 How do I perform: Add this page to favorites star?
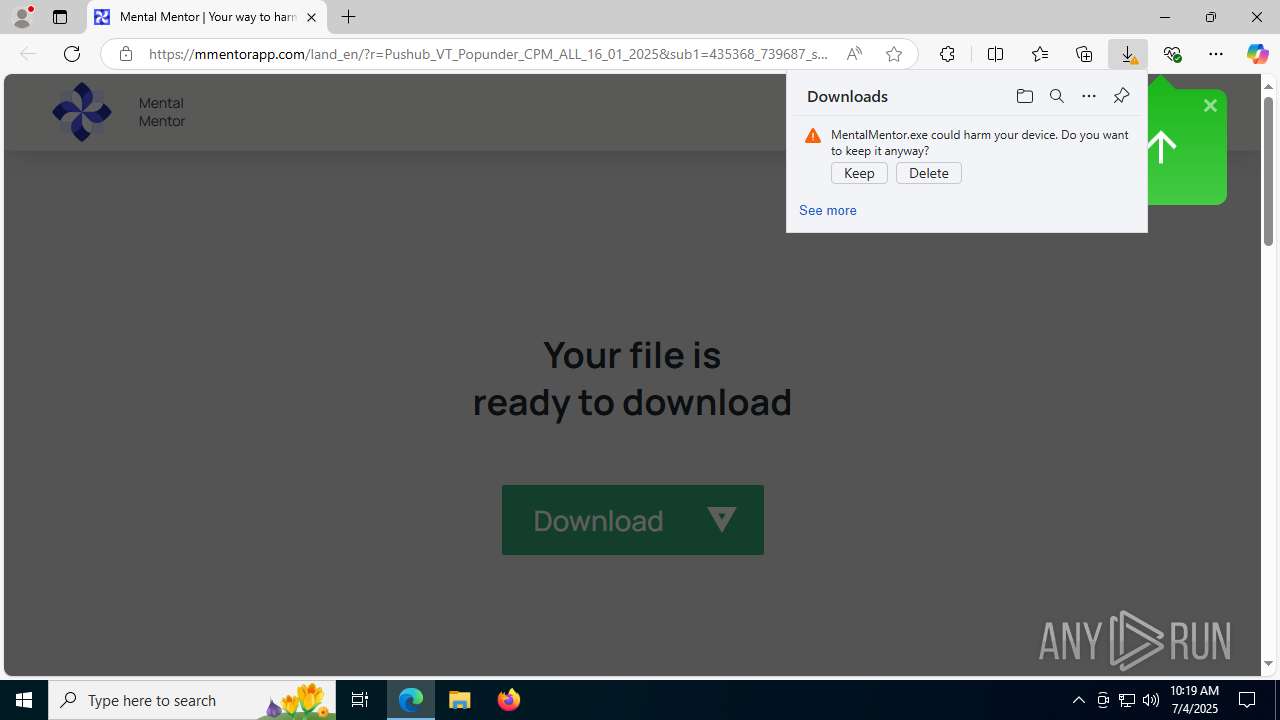893,54
